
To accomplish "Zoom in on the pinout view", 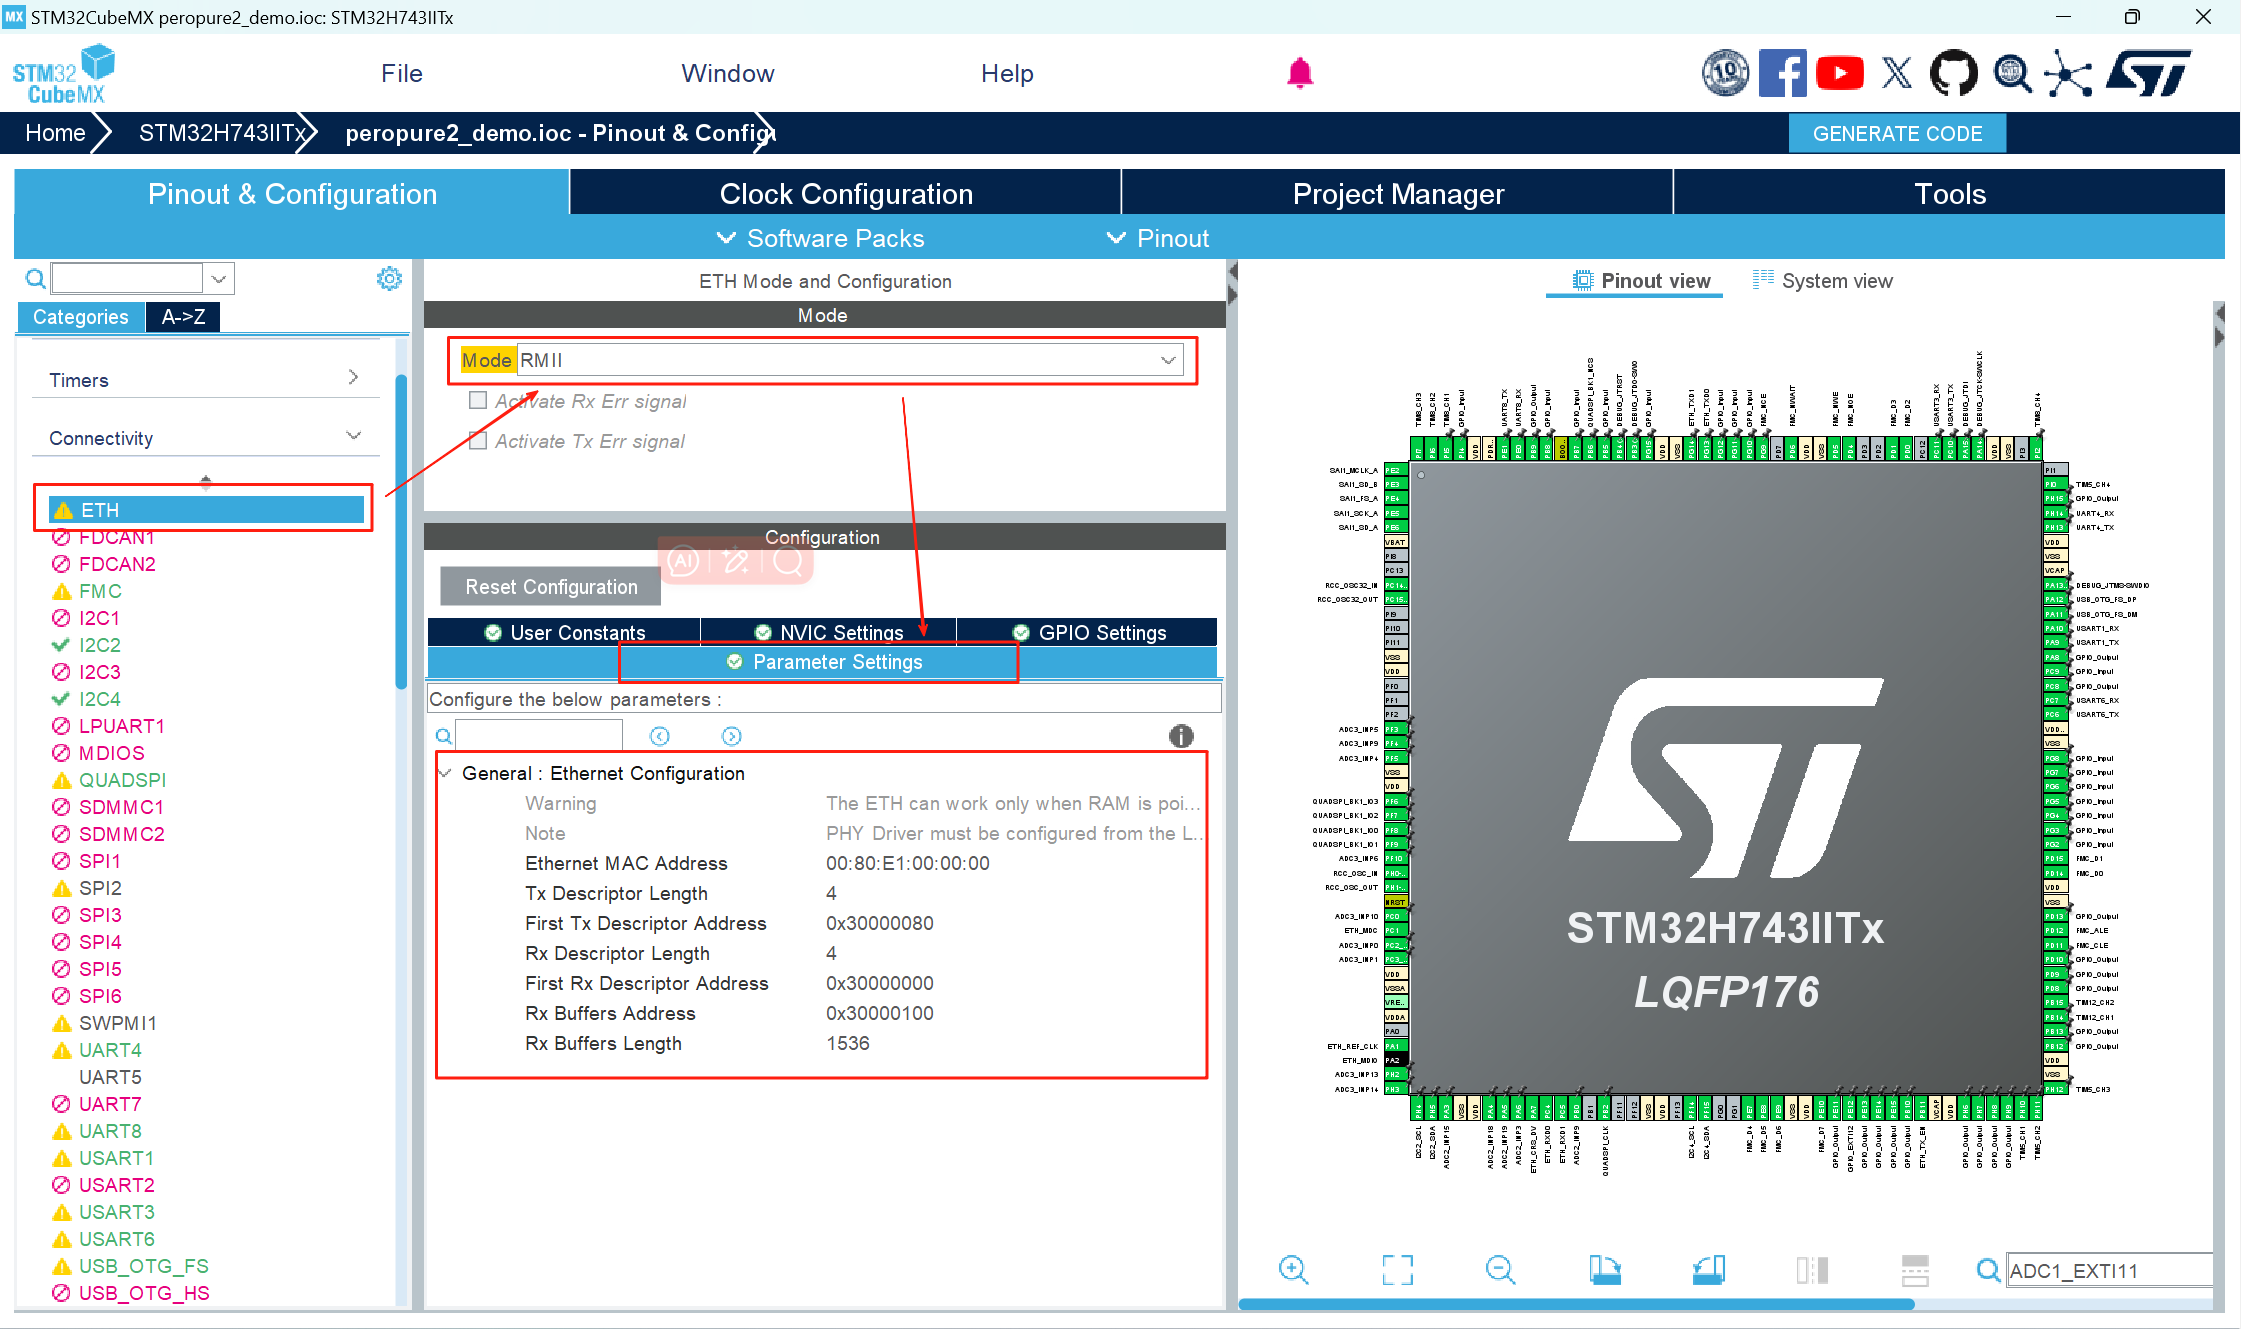I will 1293,1270.
